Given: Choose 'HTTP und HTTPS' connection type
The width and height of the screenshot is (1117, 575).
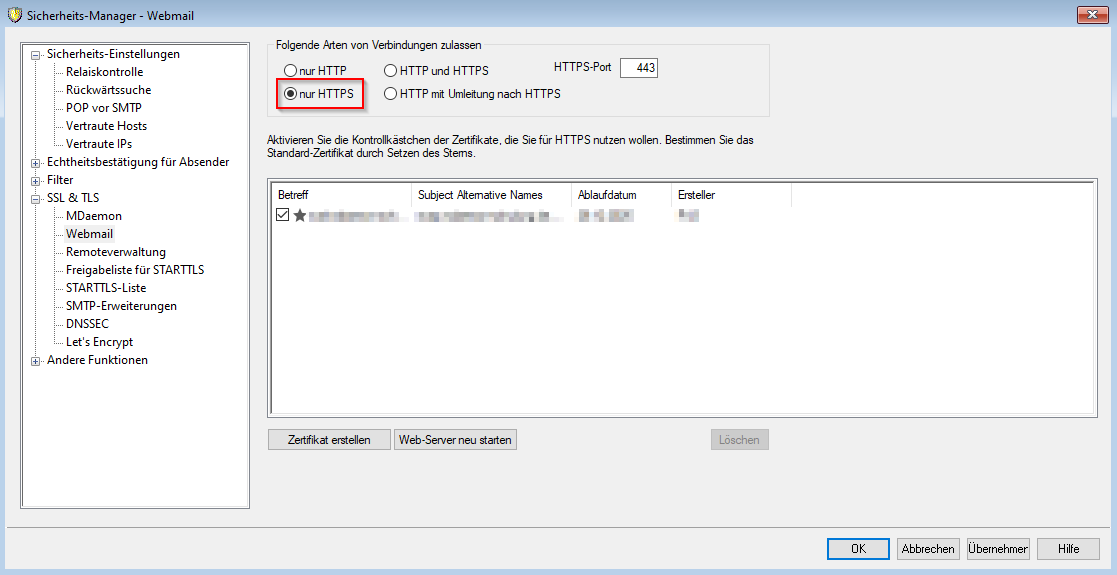Looking at the screenshot, I should [x=391, y=71].
